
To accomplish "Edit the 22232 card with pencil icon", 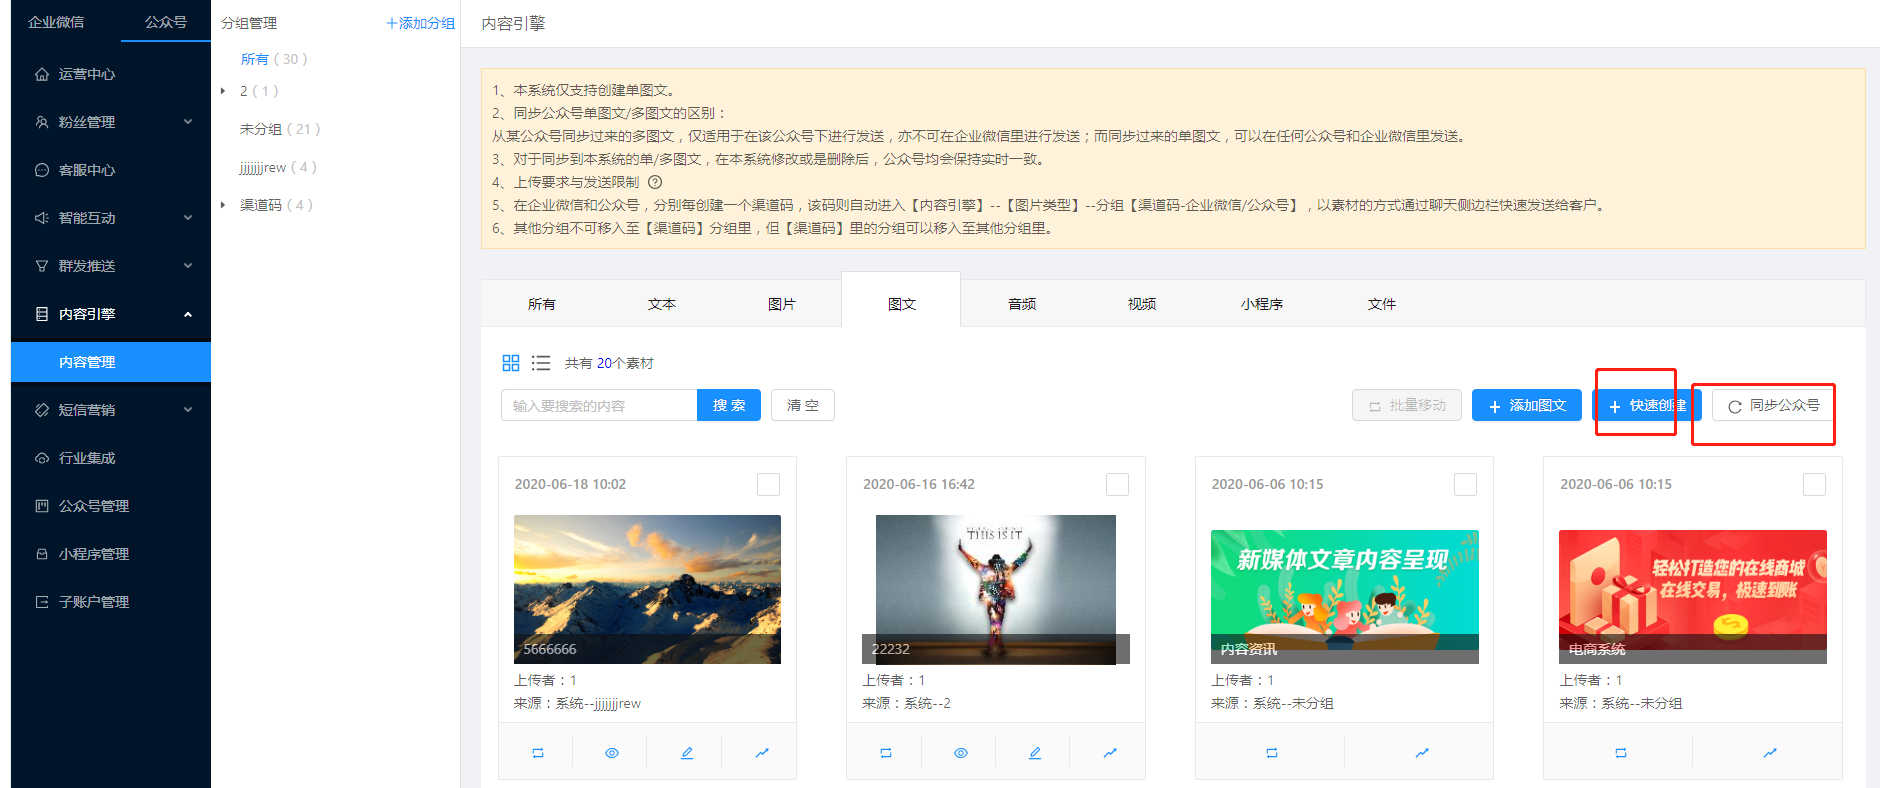I will pos(1035,753).
